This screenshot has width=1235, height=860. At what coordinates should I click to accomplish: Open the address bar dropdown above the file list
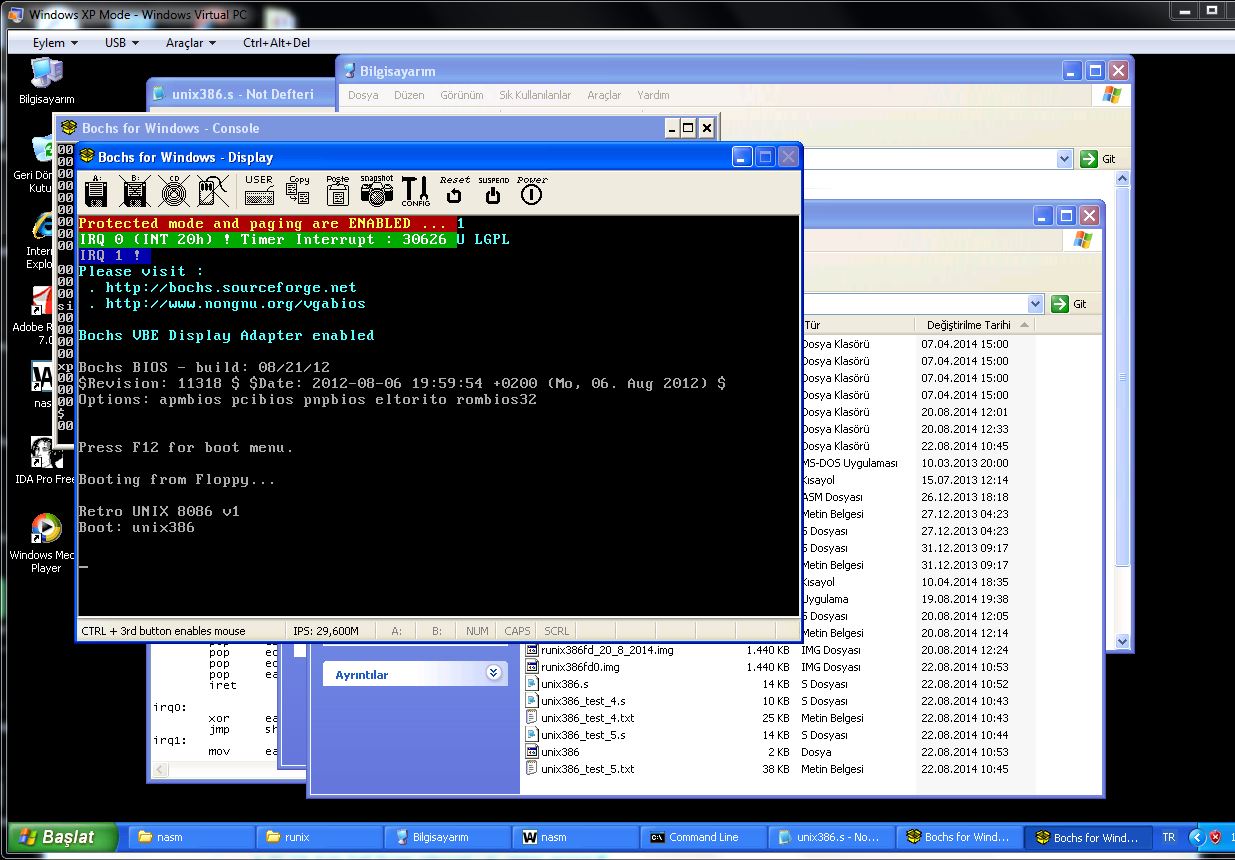pos(1035,304)
